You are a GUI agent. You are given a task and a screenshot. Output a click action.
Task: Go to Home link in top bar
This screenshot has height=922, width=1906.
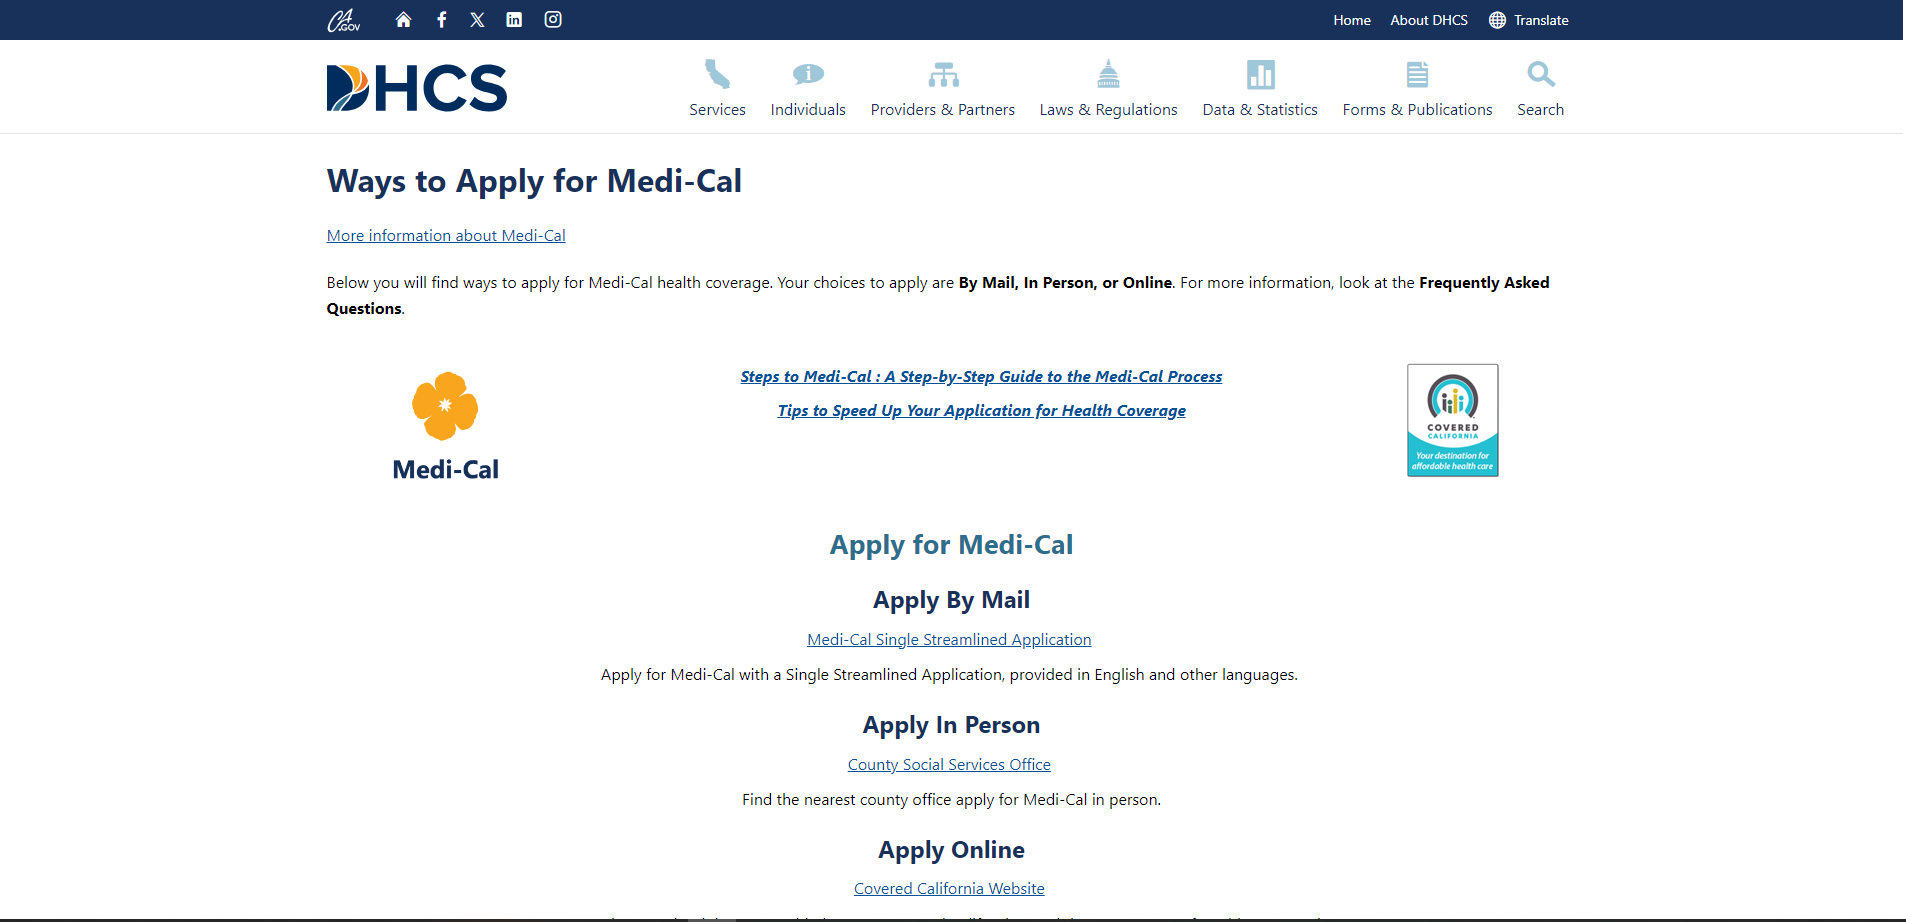pyautogui.click(x=1352, y=20)
